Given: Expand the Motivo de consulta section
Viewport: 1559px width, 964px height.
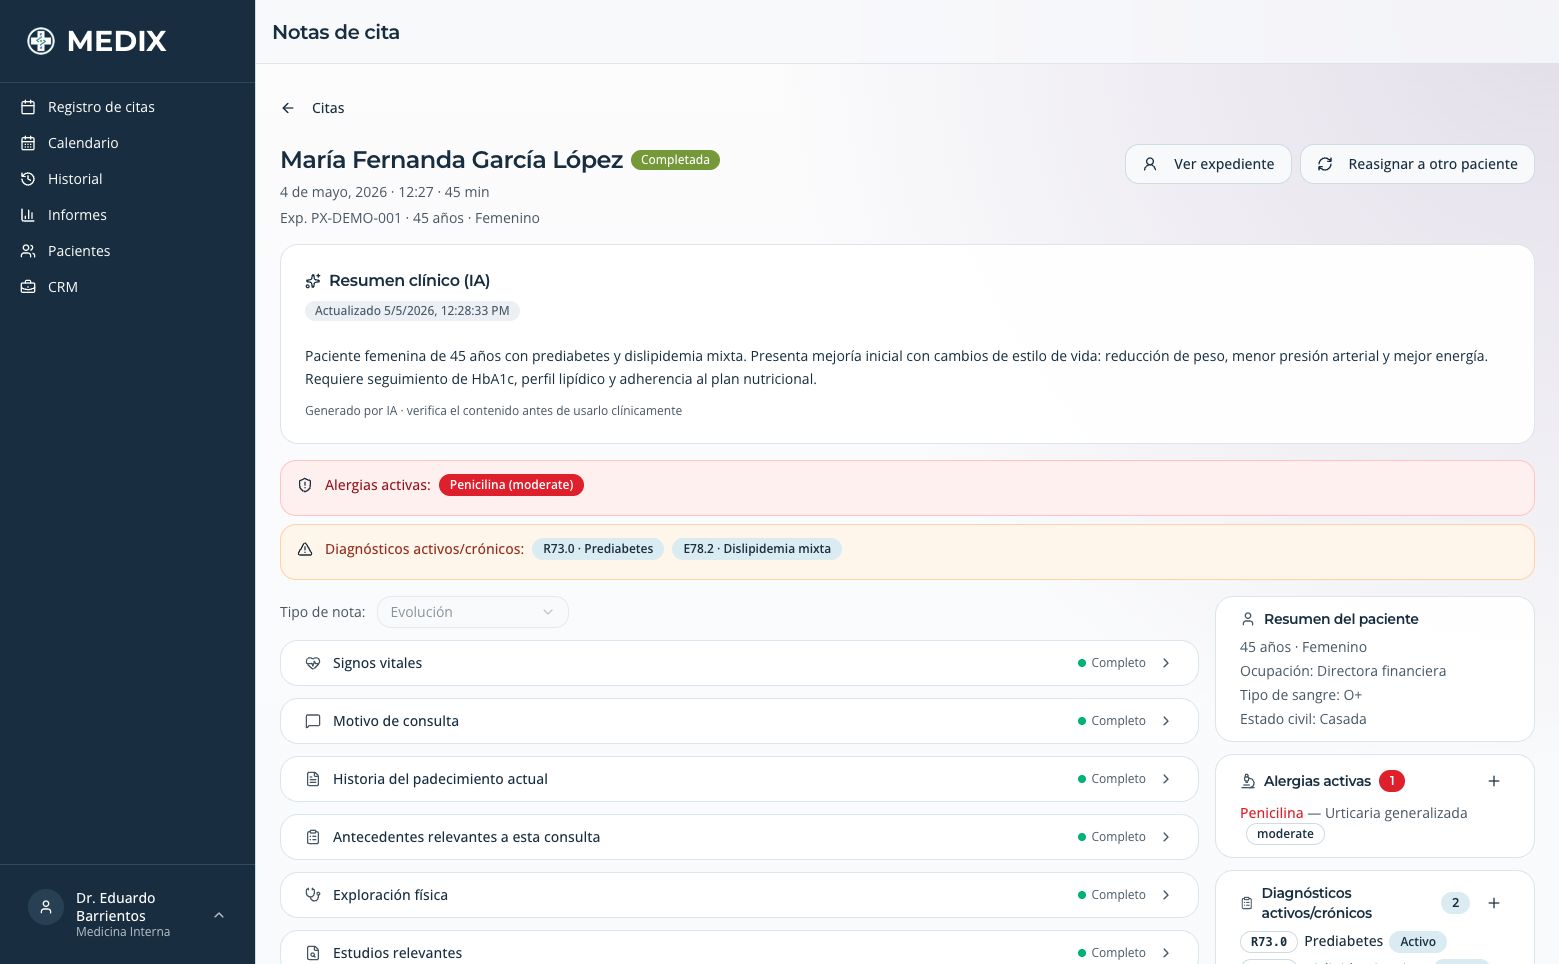Looking at the screenshot, I should coord(739,721).
